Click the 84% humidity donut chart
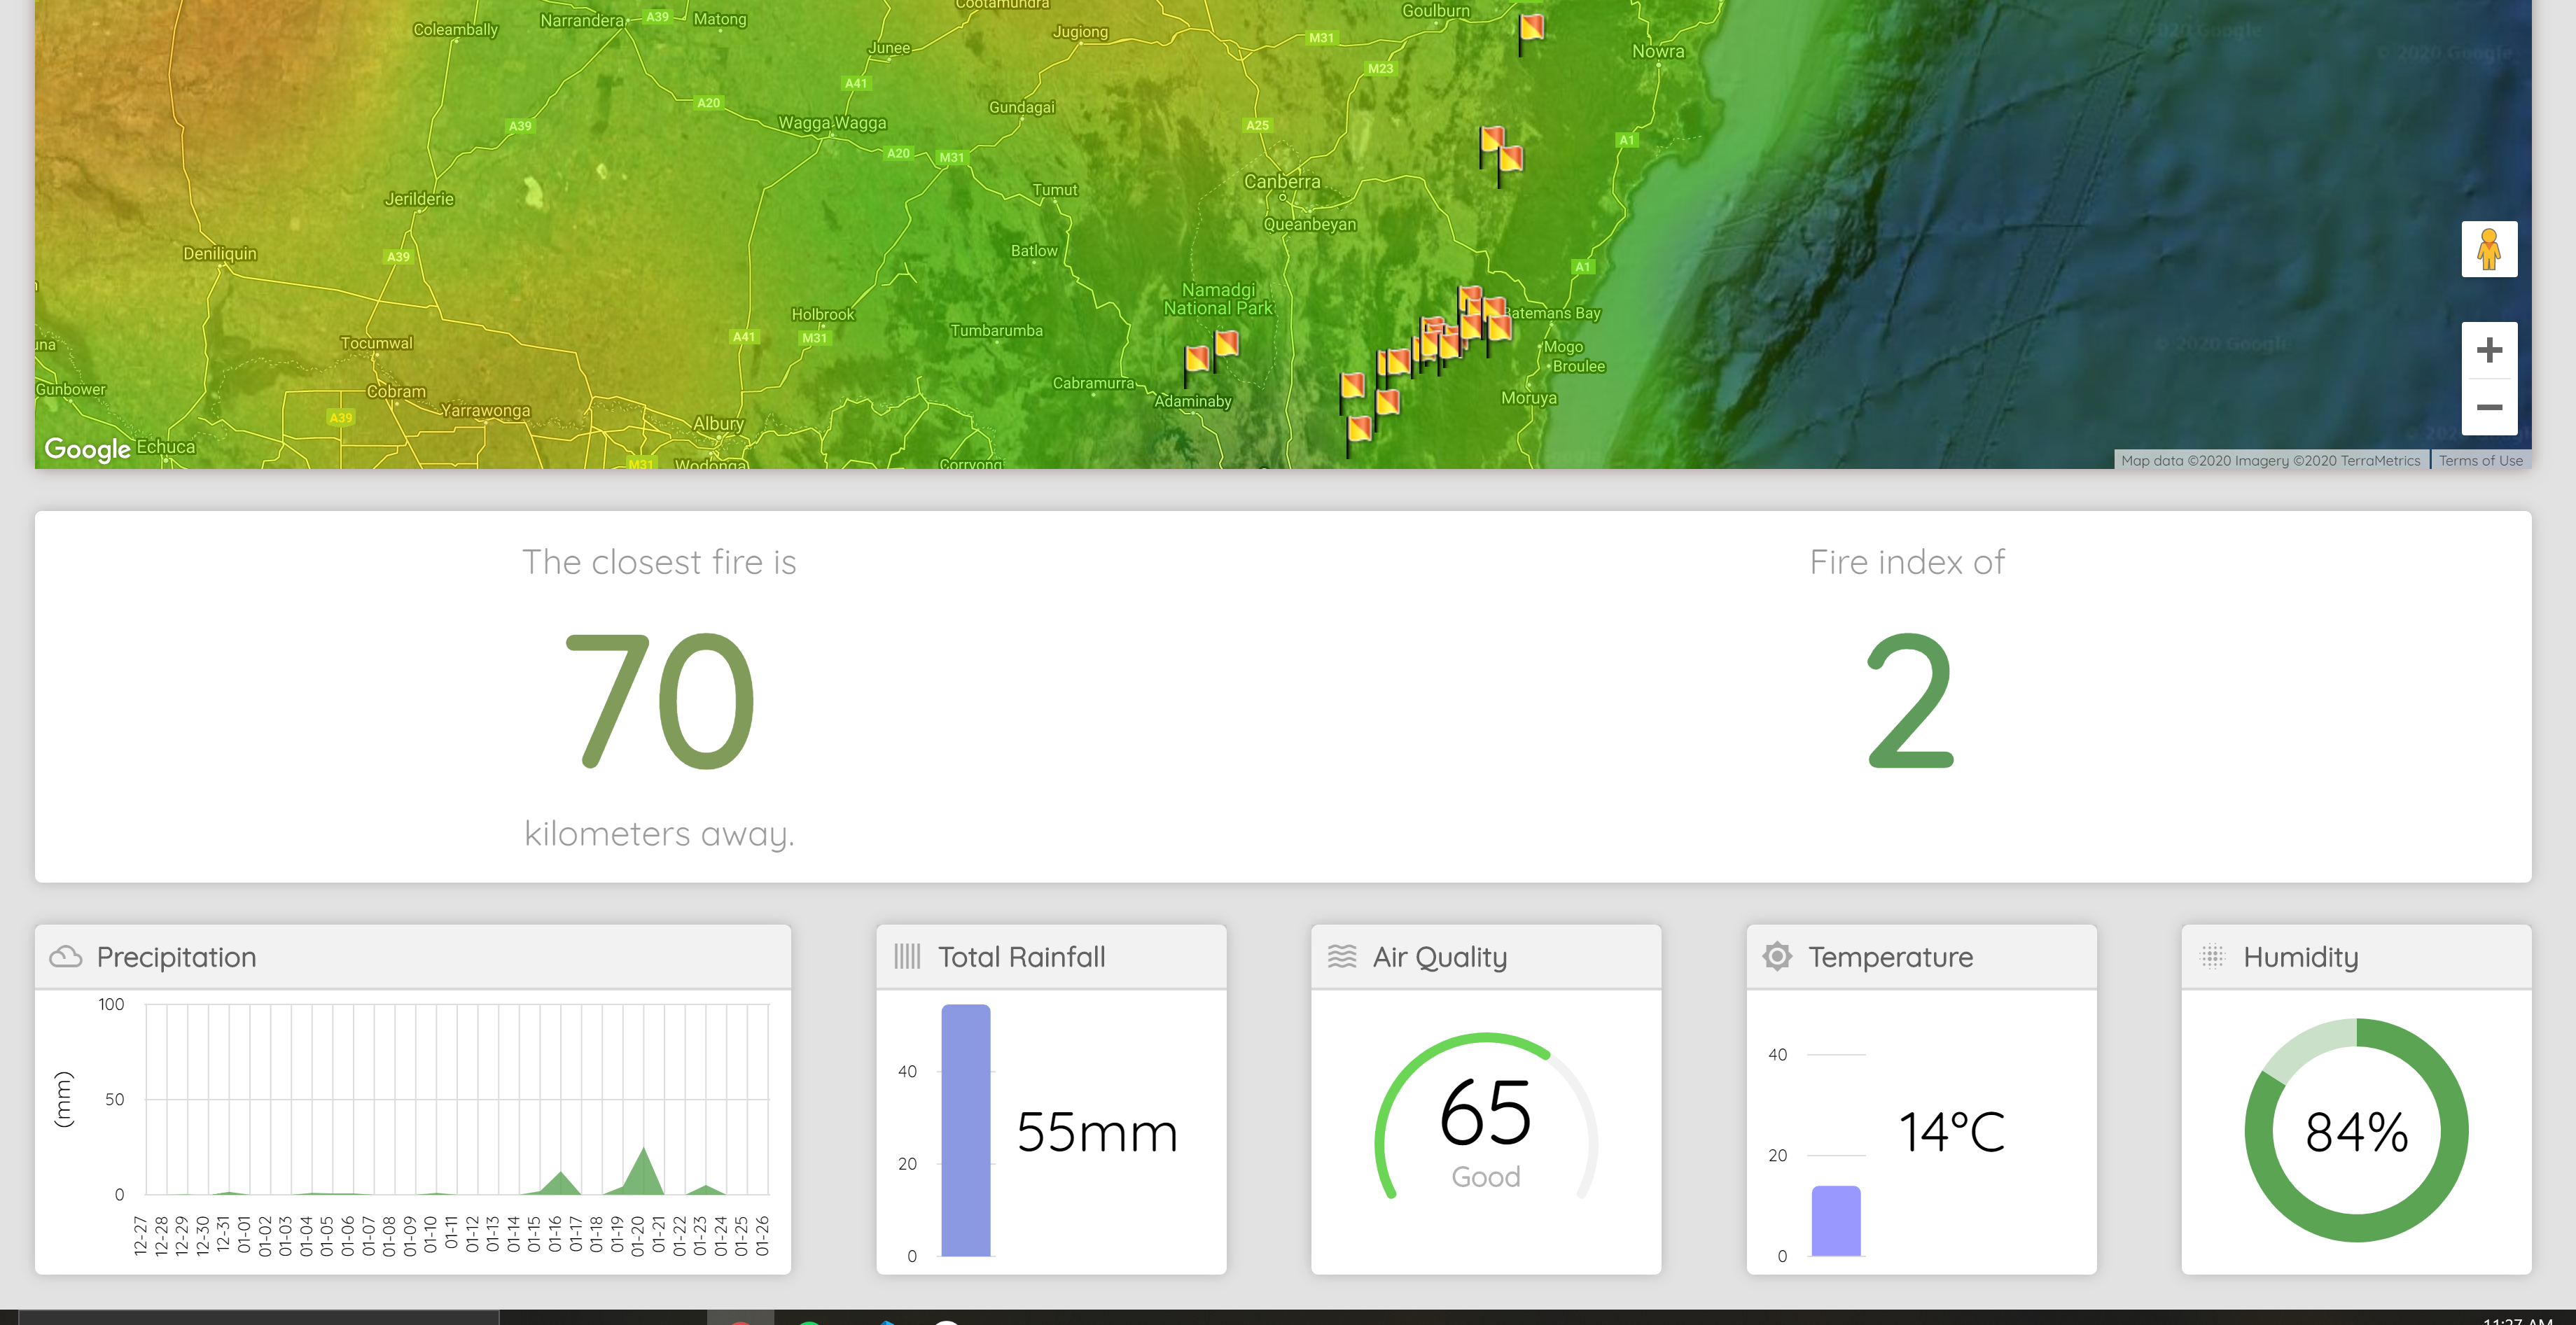 click(x=2356, y=1131)
